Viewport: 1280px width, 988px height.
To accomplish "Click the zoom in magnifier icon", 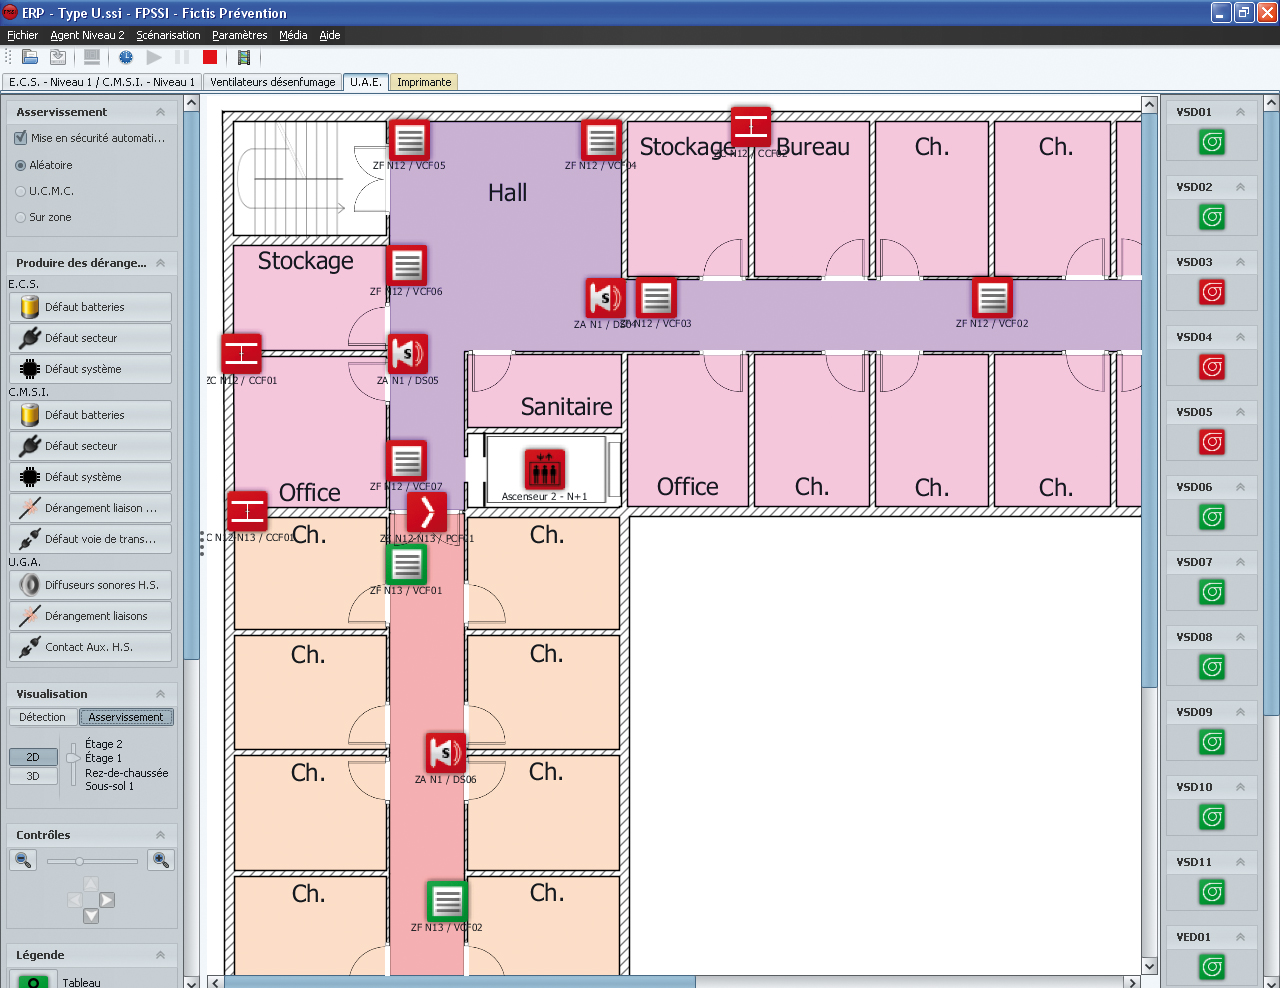I will pyautogui.click(x=160, y=860).
